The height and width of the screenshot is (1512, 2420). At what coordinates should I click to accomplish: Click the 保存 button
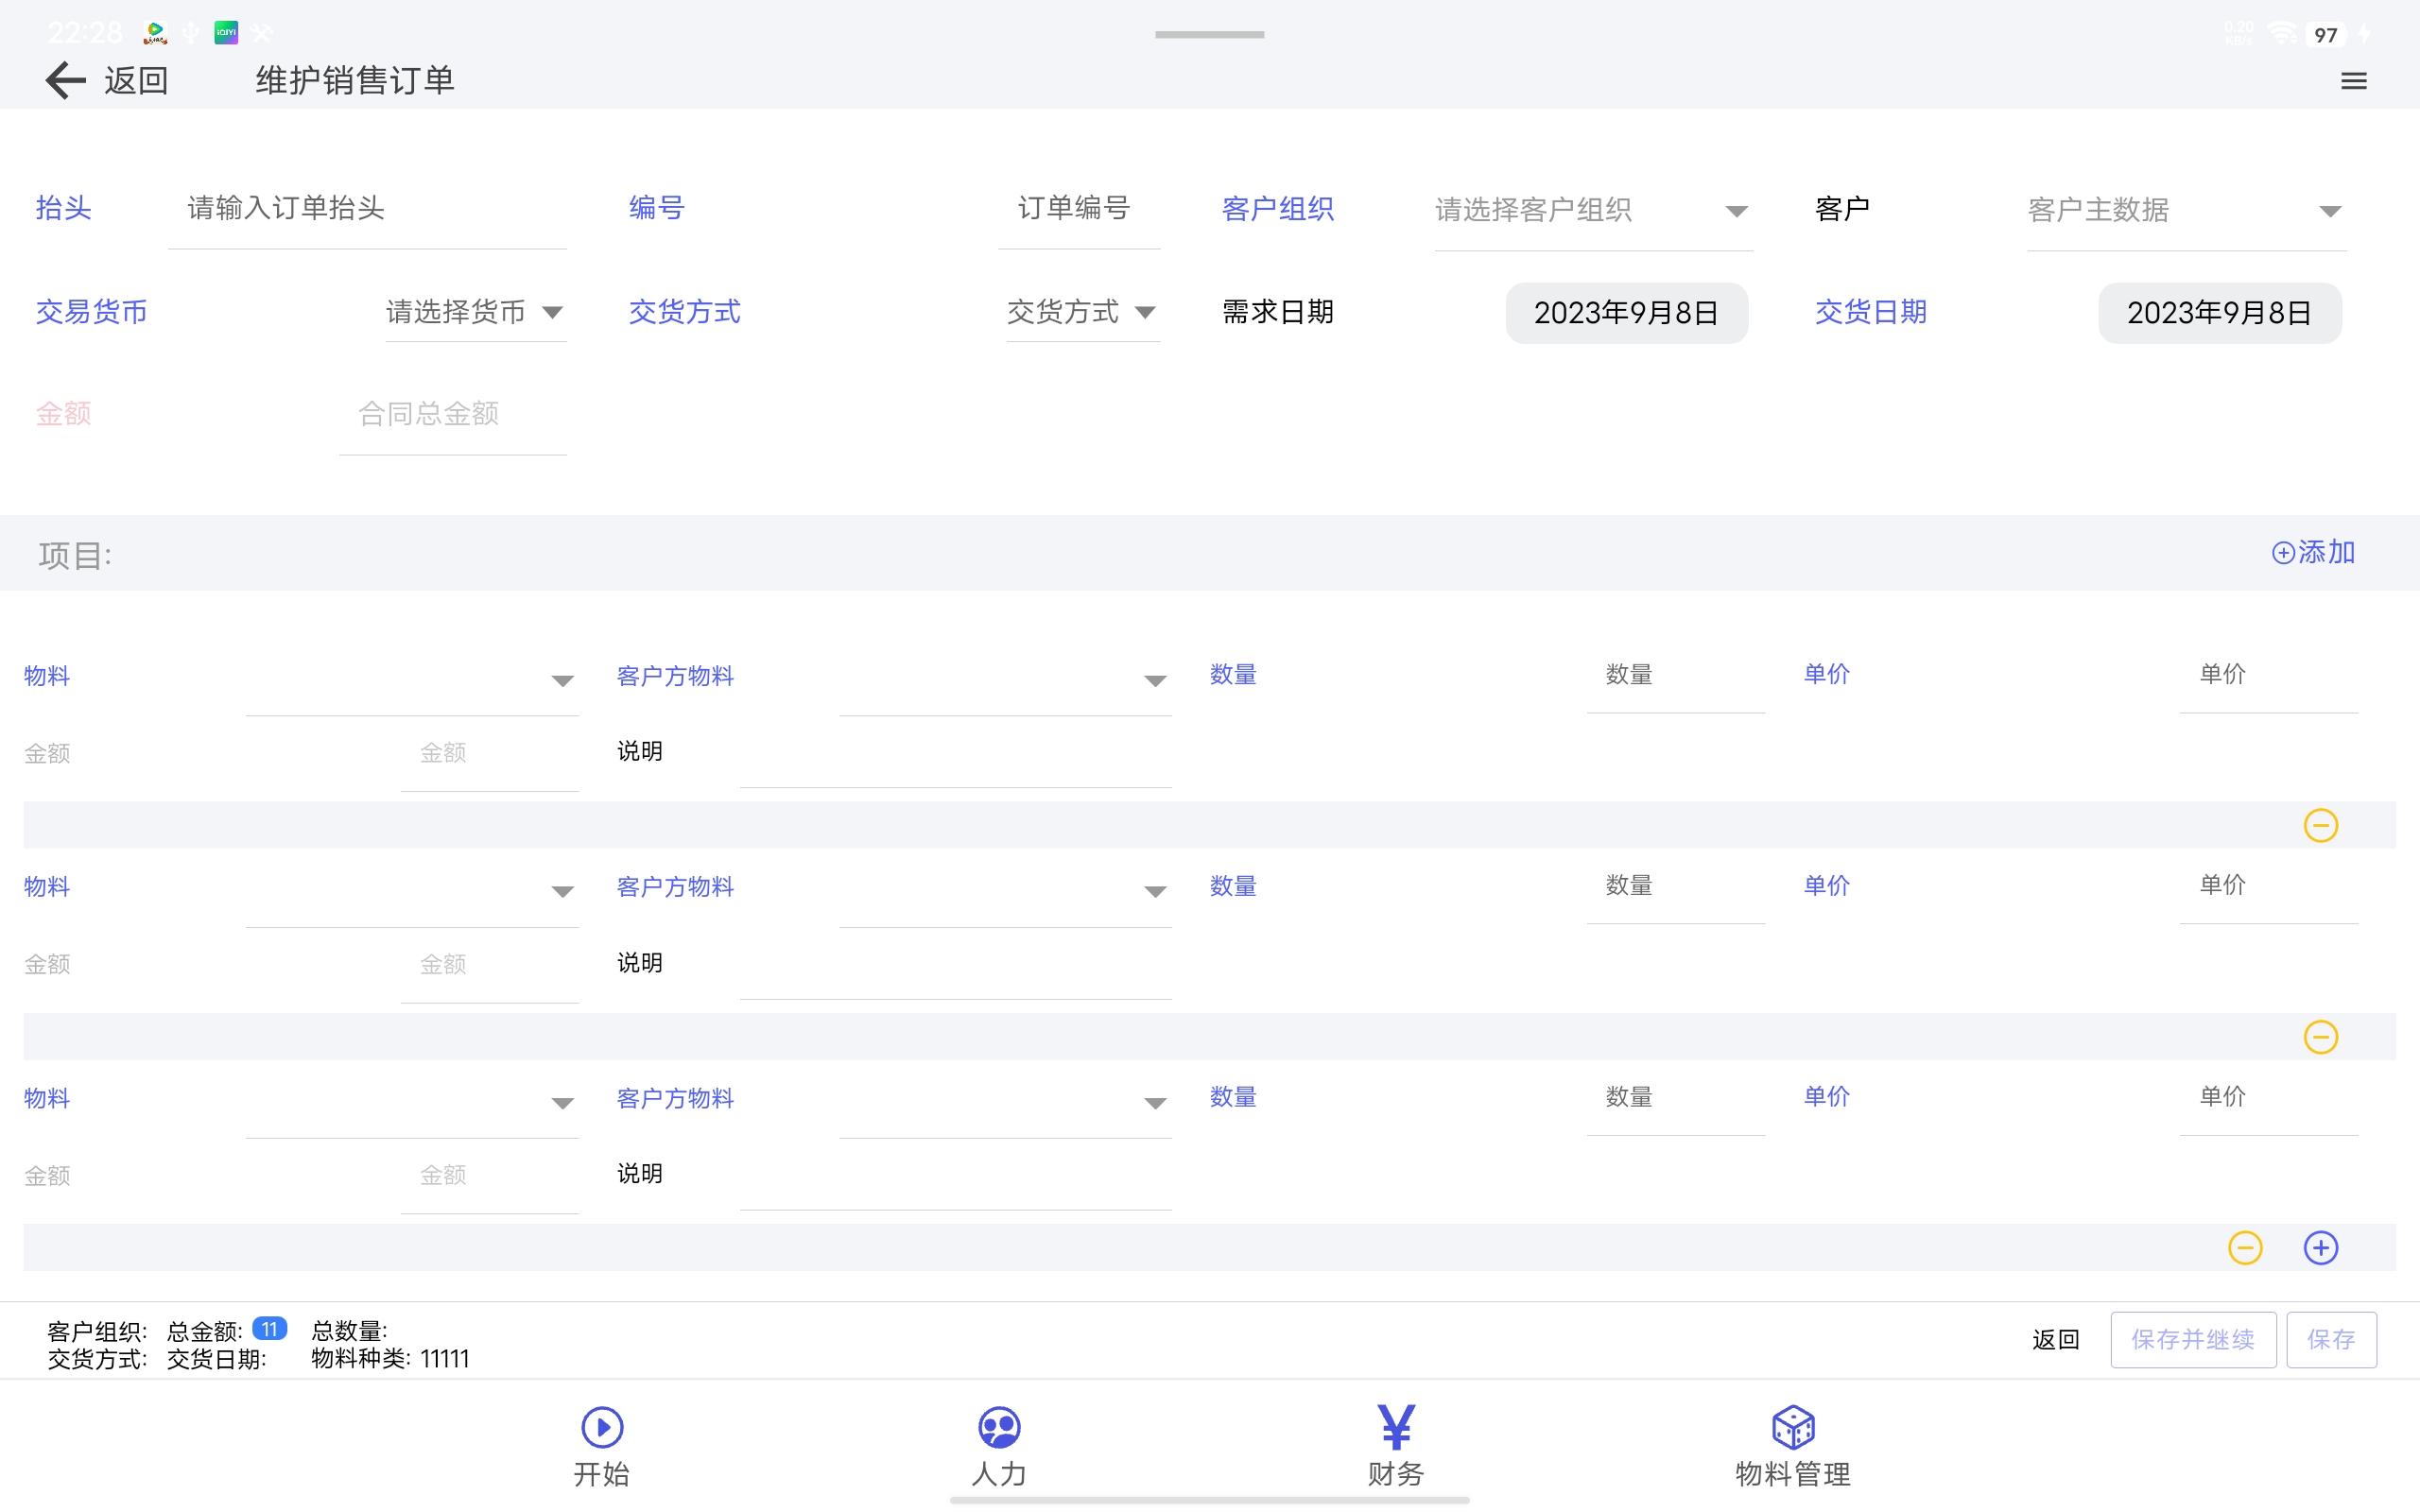tap(2331, 1340)
